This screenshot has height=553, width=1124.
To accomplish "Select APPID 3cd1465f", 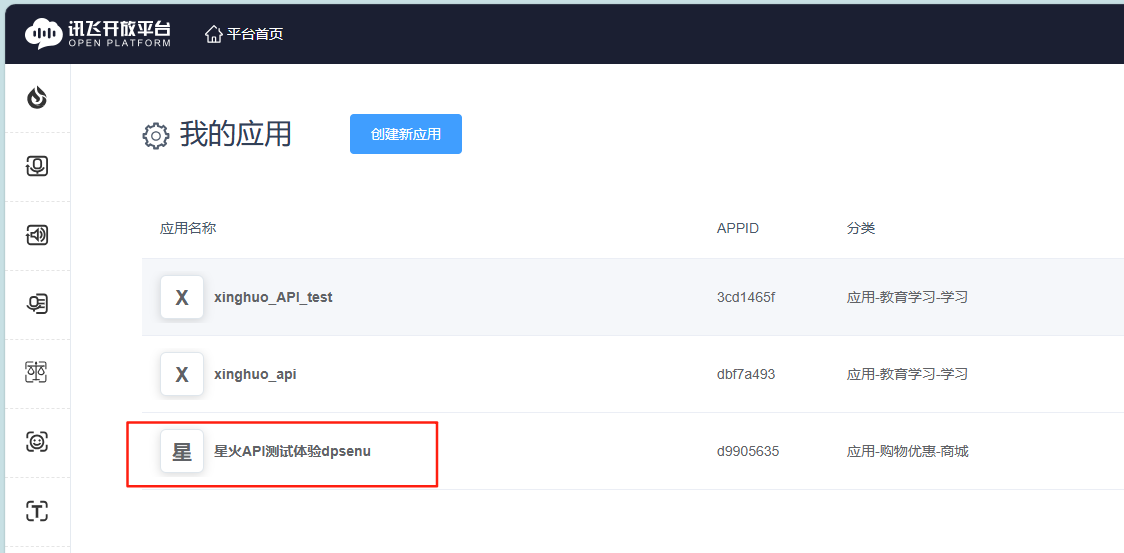I will click(x=746, y=297).
